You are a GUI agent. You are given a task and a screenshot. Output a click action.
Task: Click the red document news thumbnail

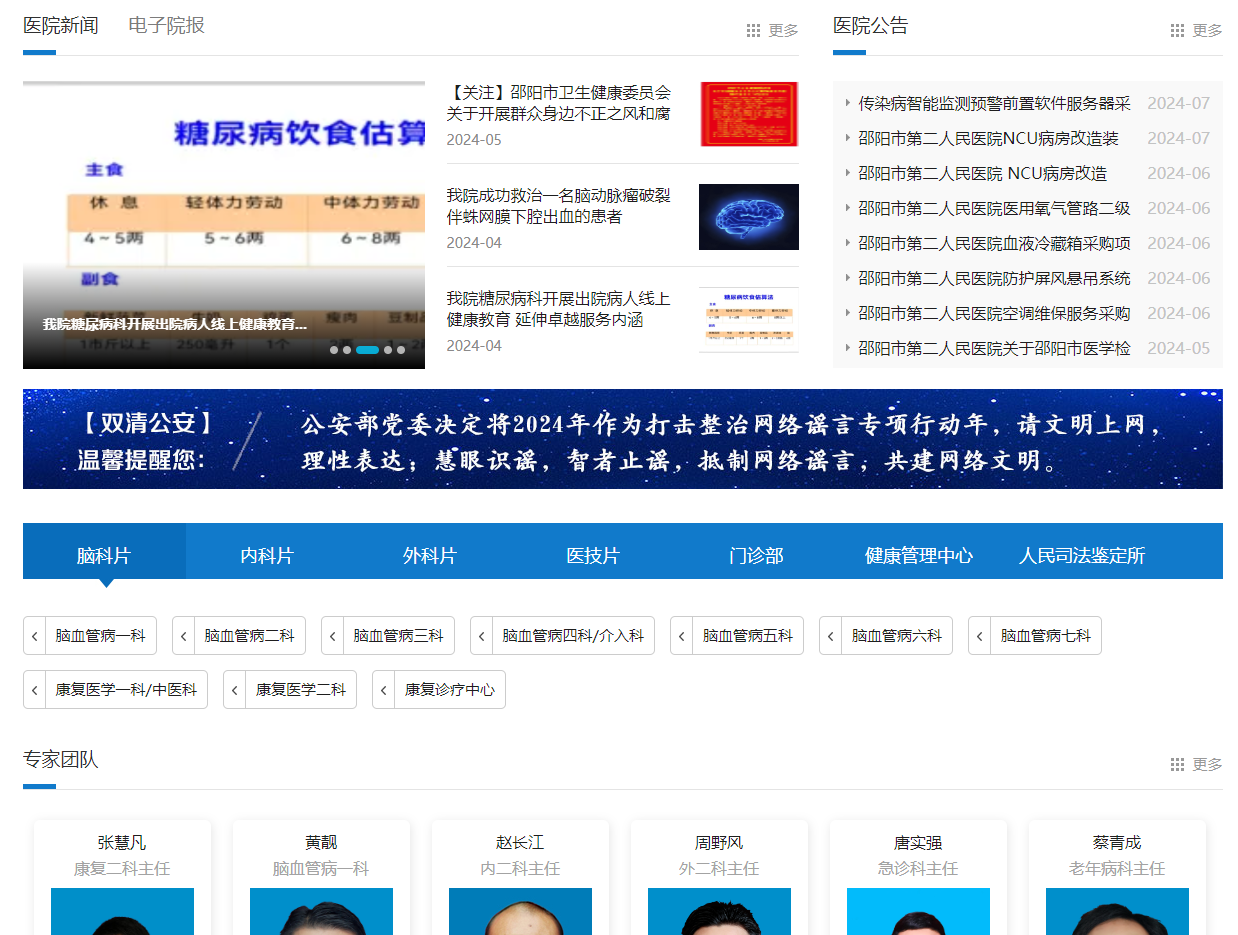tap(749, 114)
